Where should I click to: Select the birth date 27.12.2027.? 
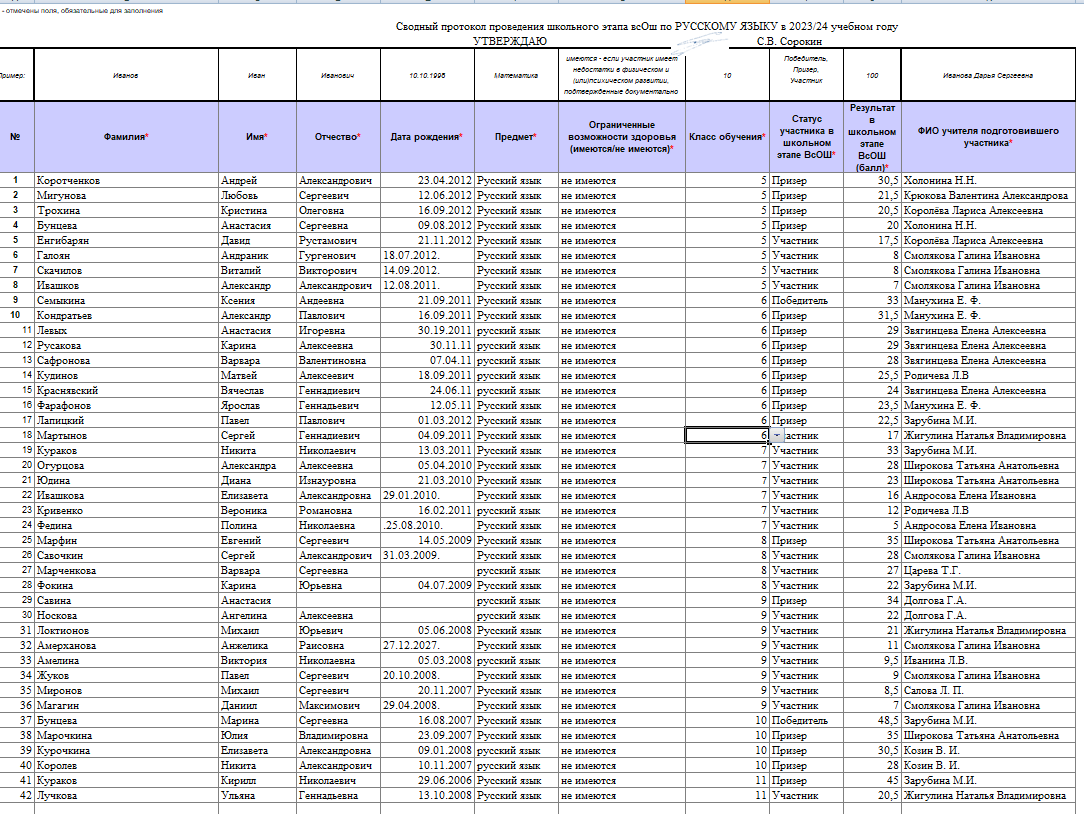411,646
